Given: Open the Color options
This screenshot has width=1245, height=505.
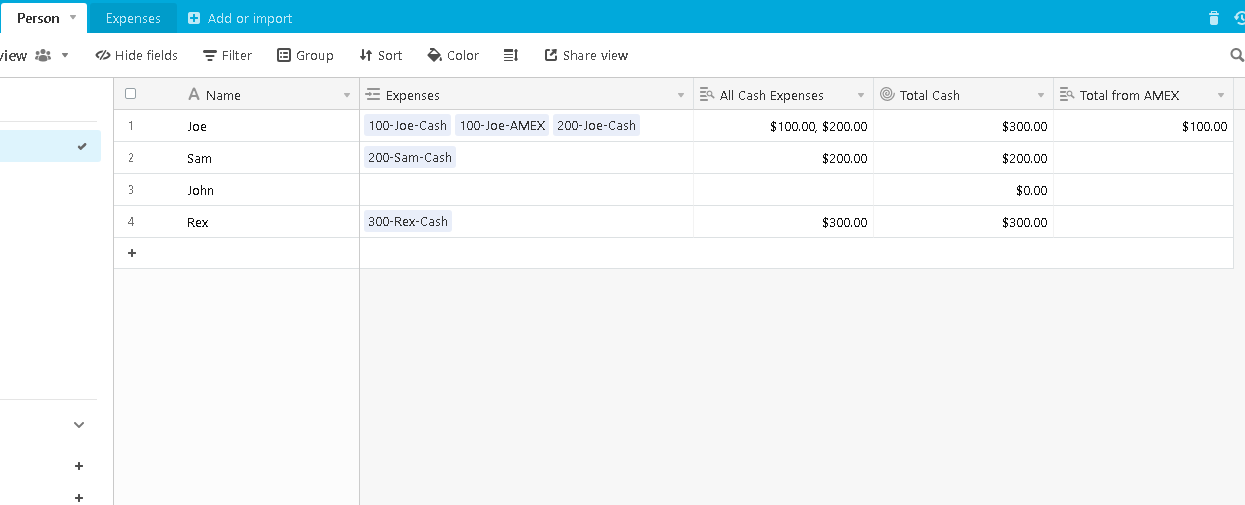Looking at the screenshot, I should tap(453, 55).
